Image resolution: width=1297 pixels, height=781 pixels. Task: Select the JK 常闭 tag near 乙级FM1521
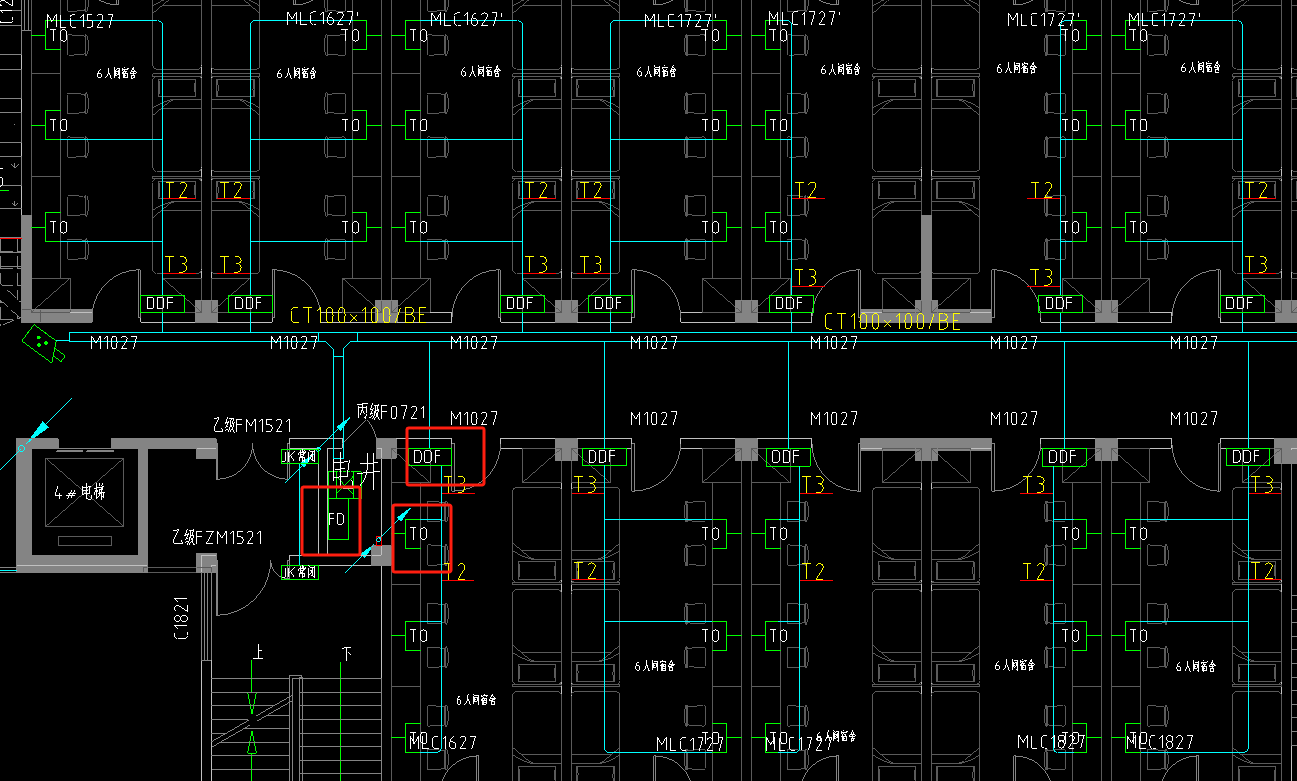click(299, 456)
